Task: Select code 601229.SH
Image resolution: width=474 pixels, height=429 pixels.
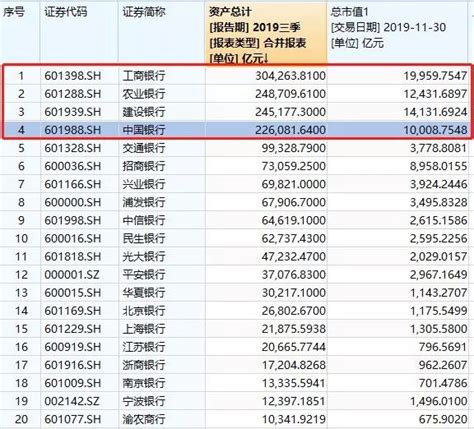Action: point(73,329)
